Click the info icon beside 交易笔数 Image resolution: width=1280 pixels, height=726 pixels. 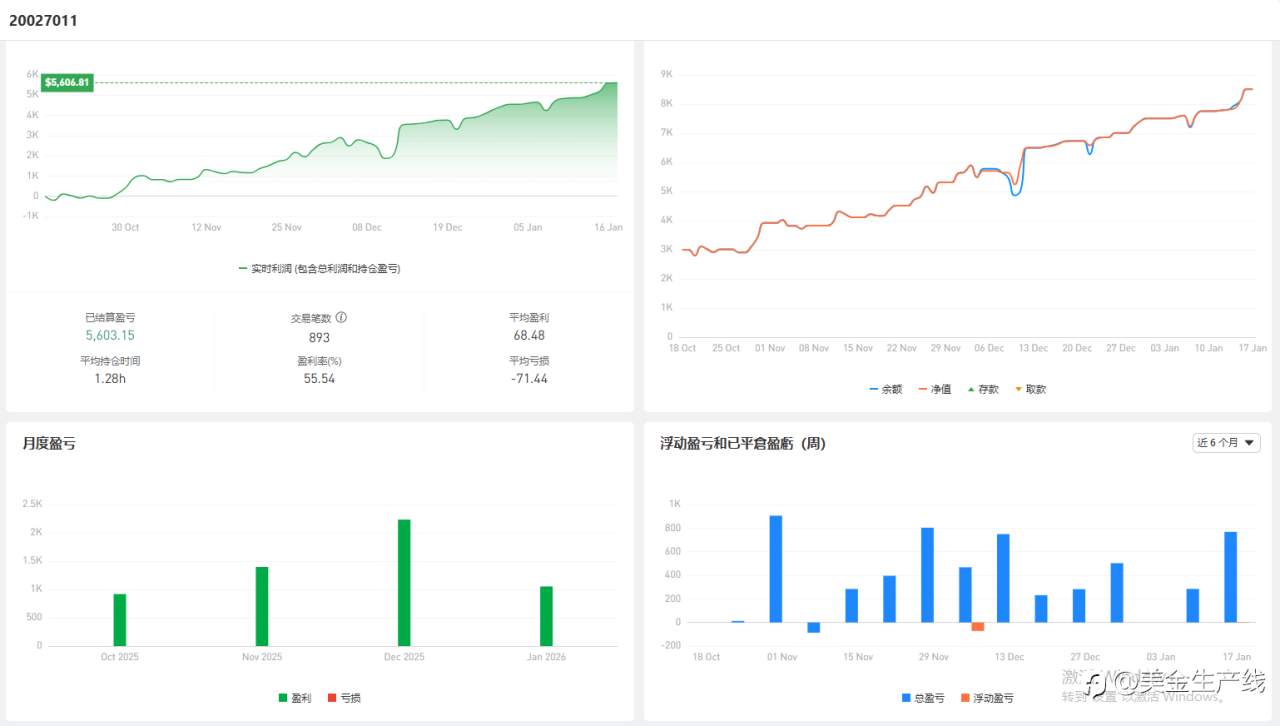point(341,317)
